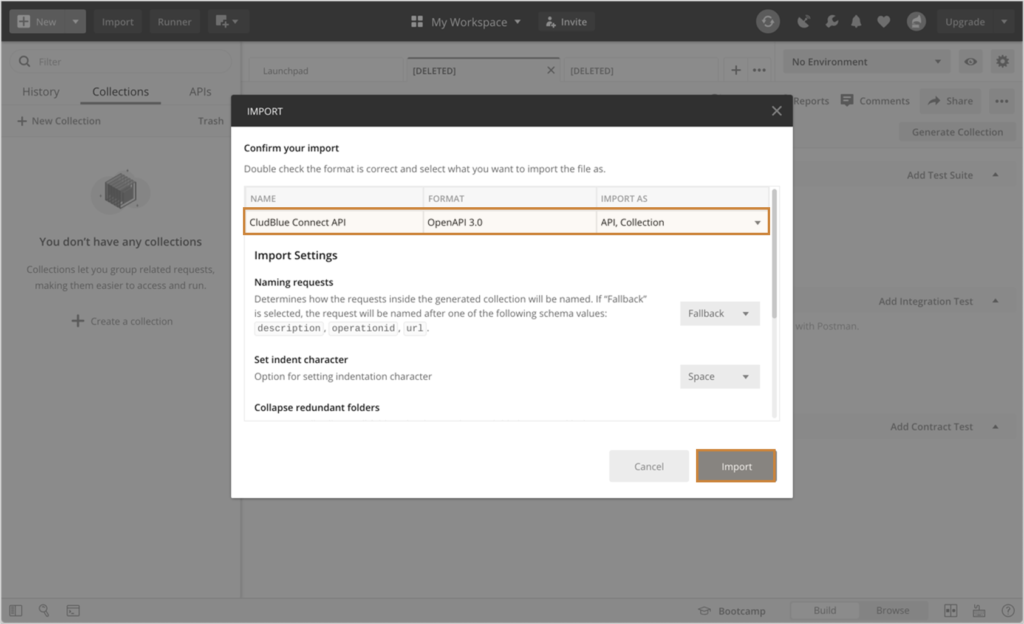Collapse the Add Contract Test section arrow

click(x=995, y=426)
